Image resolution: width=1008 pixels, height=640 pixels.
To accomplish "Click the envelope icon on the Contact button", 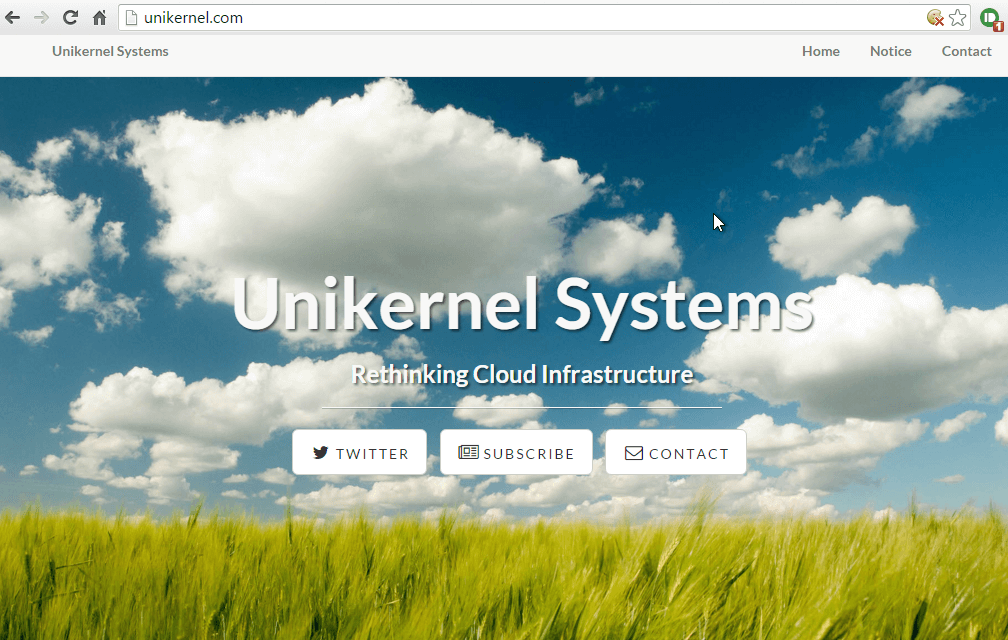I will (x=634, y=452).
